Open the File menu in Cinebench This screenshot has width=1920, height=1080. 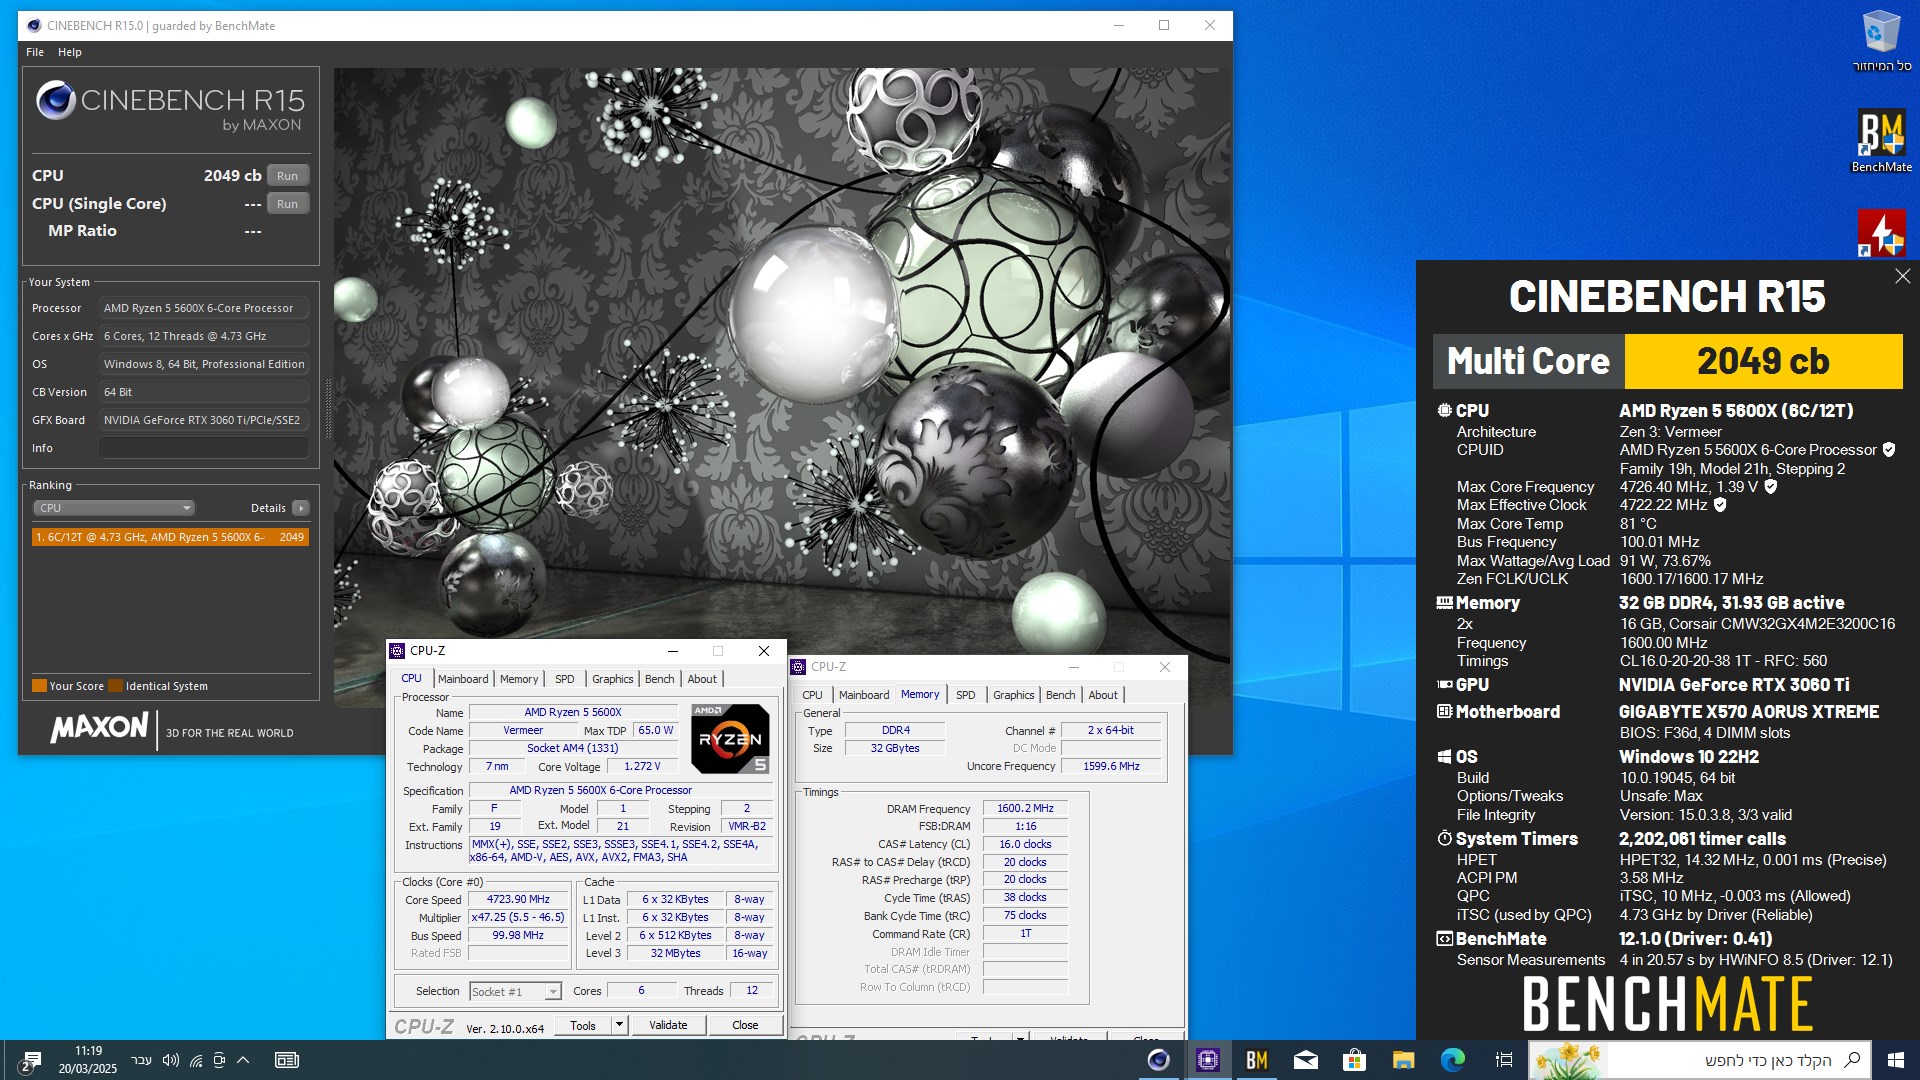[x=35, y=52]
